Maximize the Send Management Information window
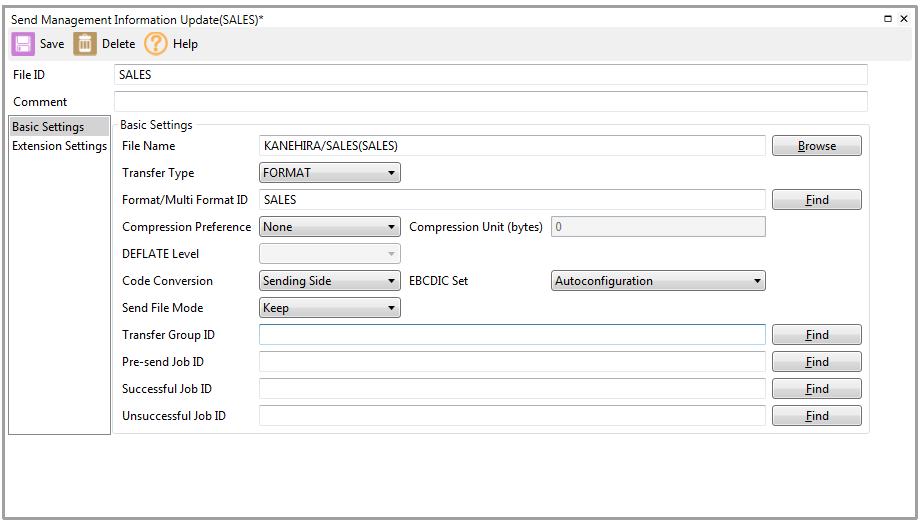 (889, 19)
